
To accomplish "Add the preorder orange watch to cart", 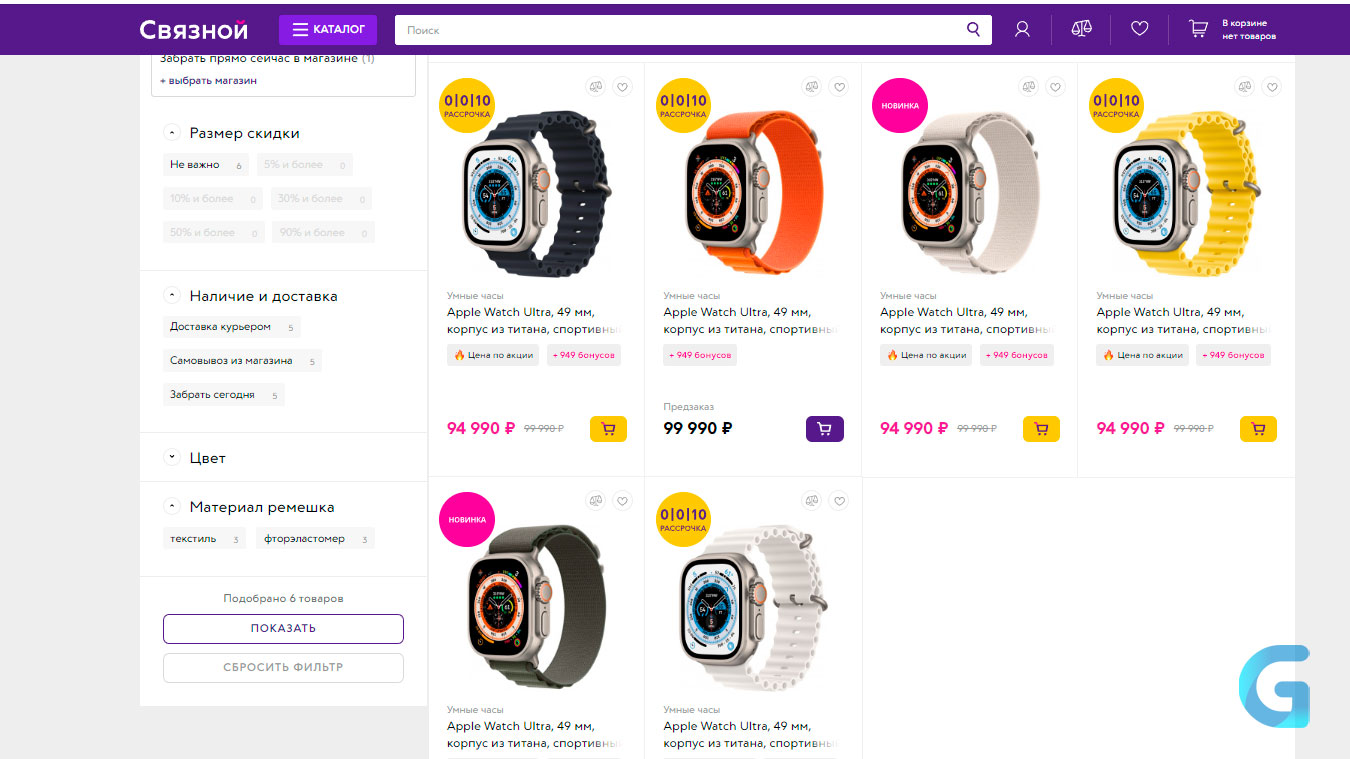I will [825, 429].
